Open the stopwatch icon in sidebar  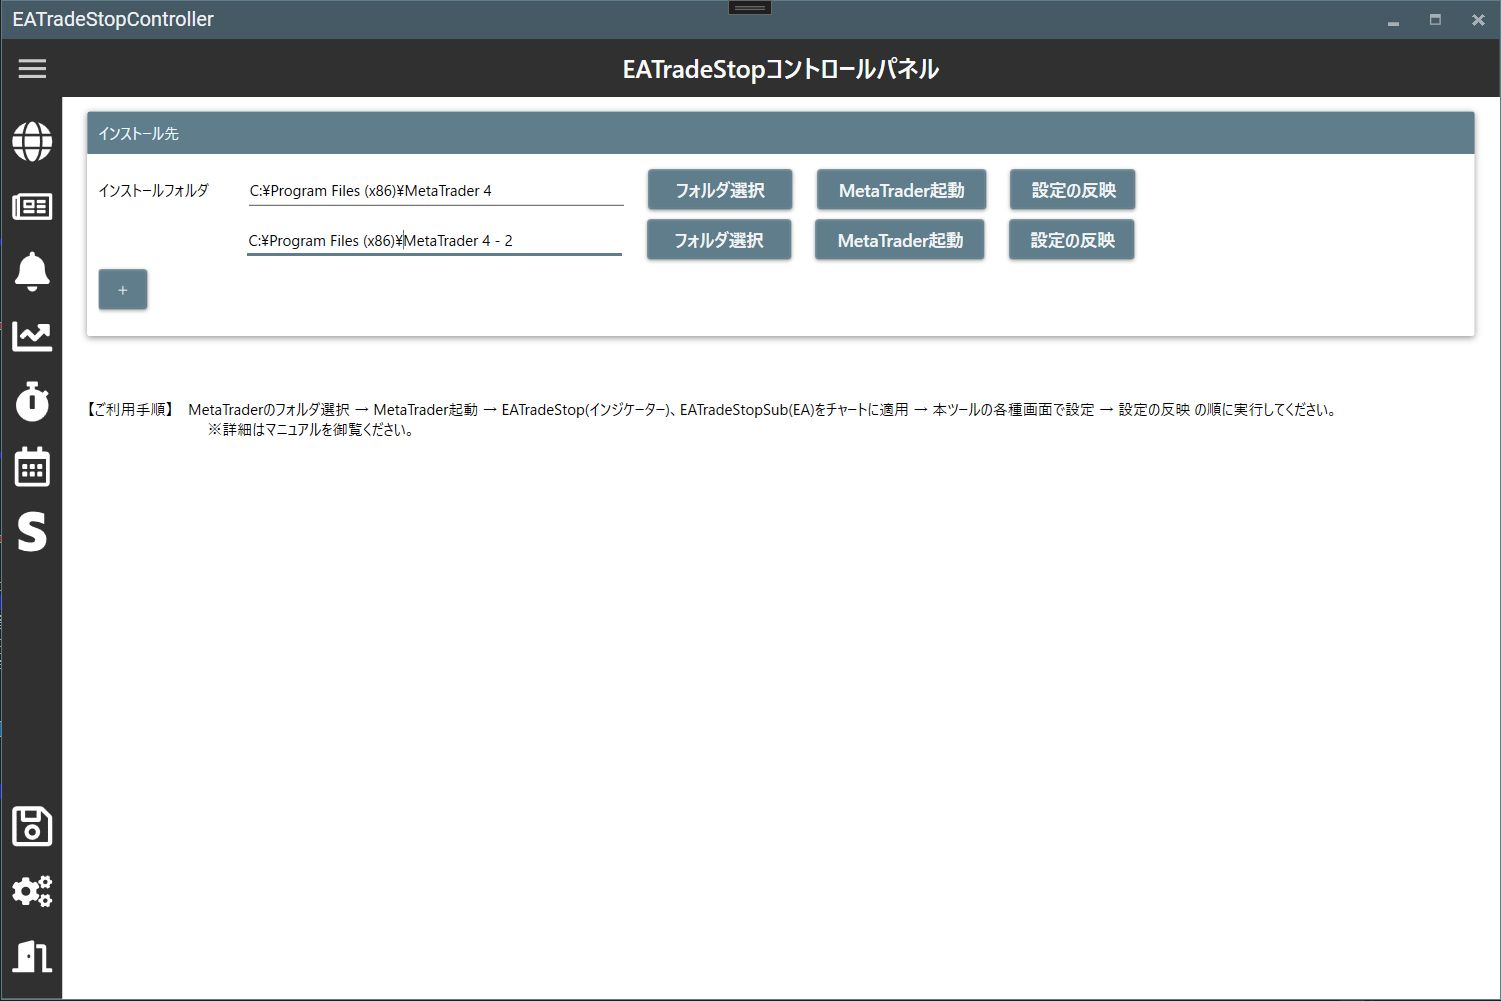(32, 400)
